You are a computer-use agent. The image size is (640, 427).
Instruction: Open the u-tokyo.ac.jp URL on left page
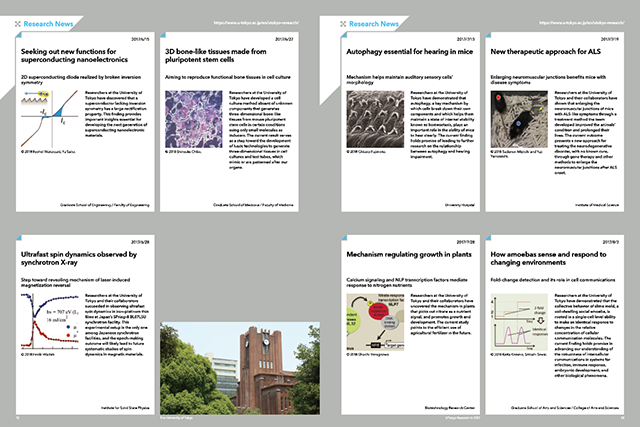tap(256, 23)
